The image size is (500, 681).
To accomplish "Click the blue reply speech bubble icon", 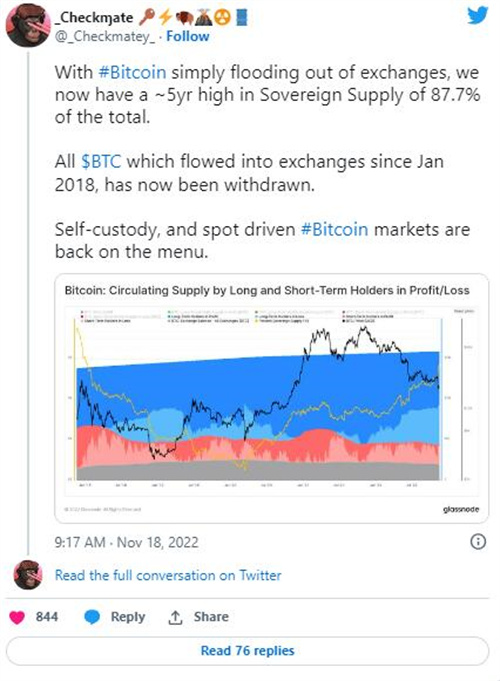I will point(92,617).
